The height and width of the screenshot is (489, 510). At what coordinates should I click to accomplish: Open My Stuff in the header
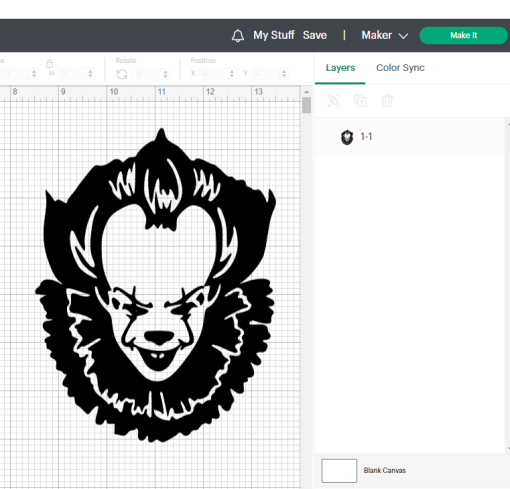(274, 35)
